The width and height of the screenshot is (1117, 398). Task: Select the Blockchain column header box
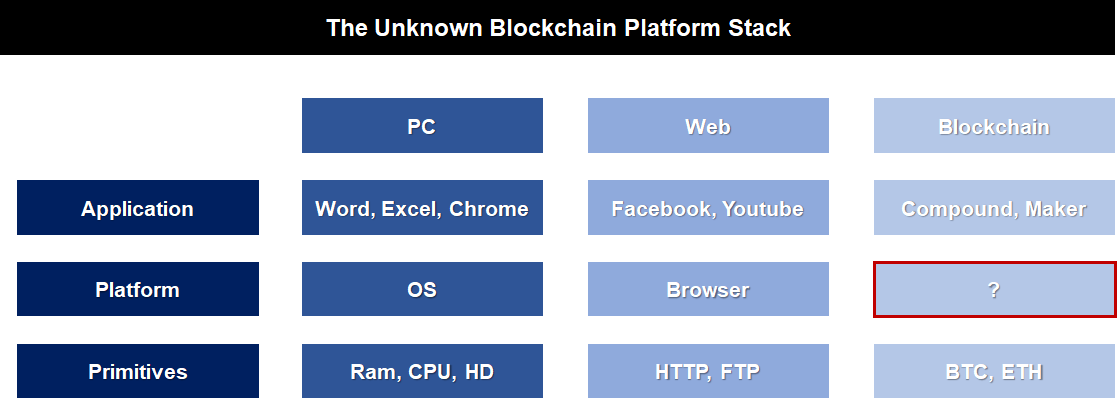994,125
